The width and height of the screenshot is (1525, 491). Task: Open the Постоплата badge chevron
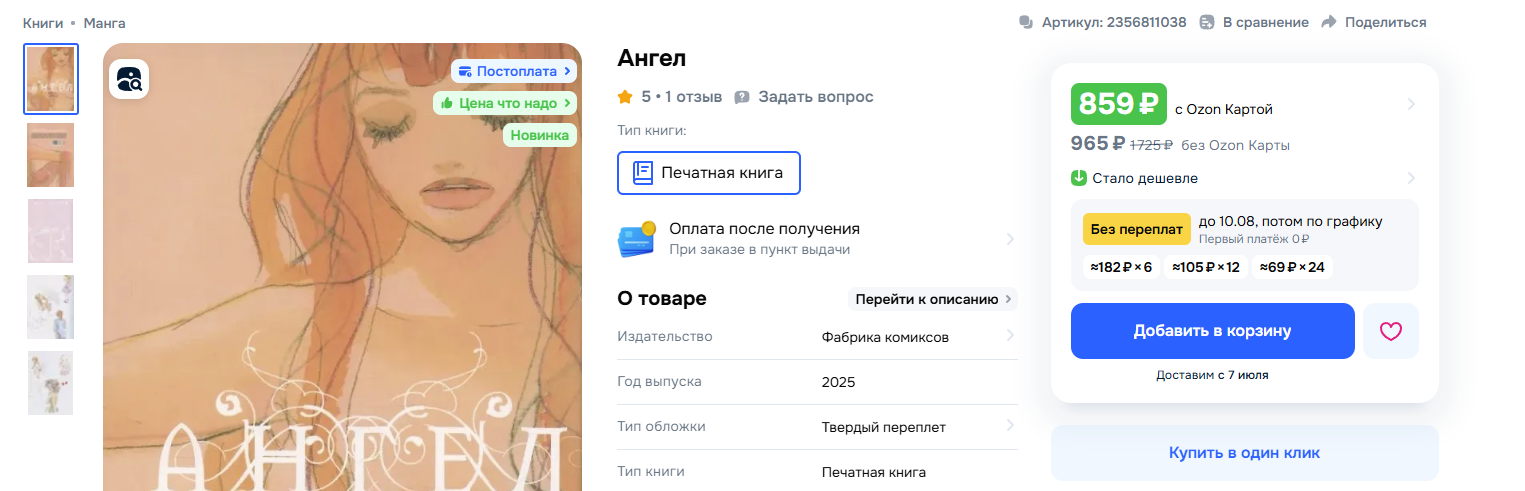(568, 71)
